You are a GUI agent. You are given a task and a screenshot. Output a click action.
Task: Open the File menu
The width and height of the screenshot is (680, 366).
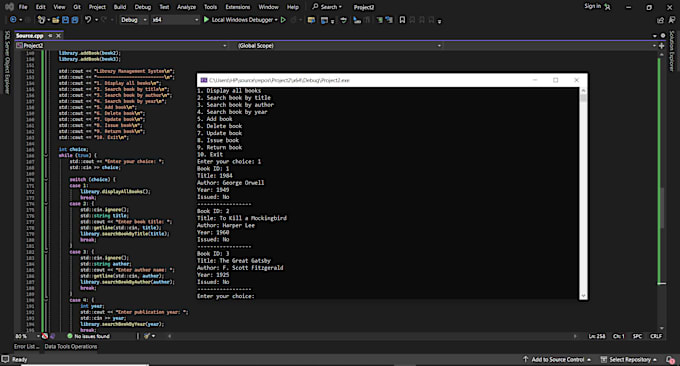click(x=23, y=7)
